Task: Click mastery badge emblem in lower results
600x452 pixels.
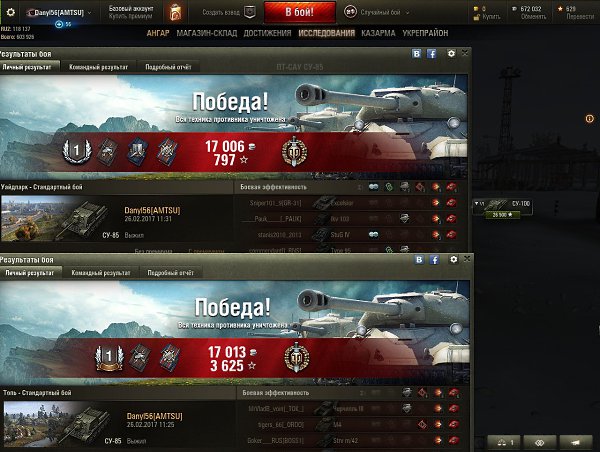Action: pos(296,357)
